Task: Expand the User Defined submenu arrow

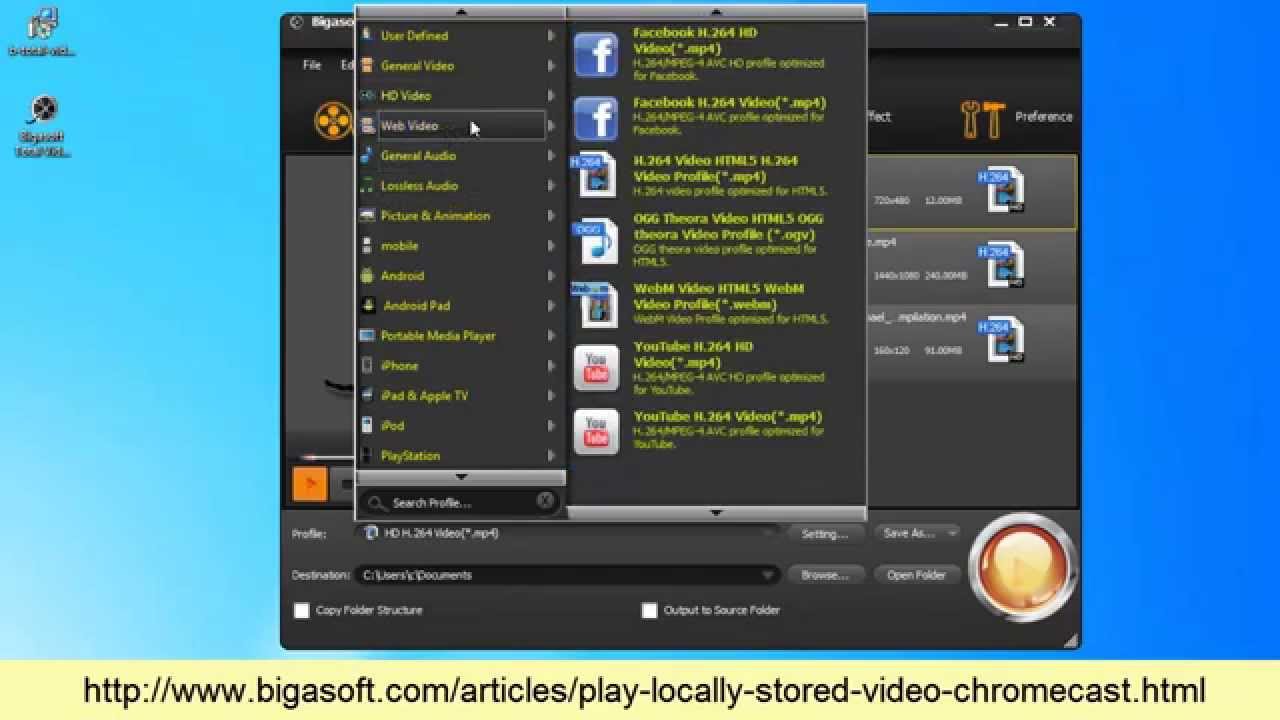Action: pyautogui.click(x=551, y=36)
